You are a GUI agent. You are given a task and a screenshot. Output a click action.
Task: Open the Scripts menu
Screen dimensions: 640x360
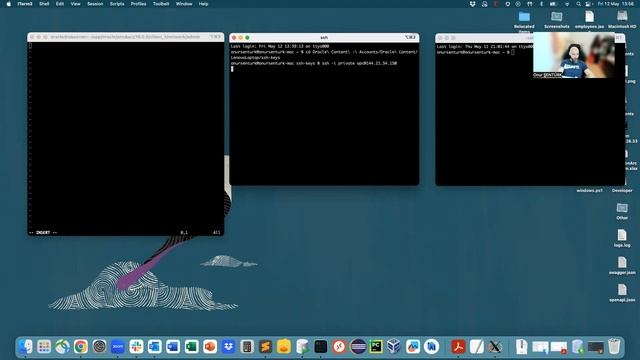click(x=117, y=4)
